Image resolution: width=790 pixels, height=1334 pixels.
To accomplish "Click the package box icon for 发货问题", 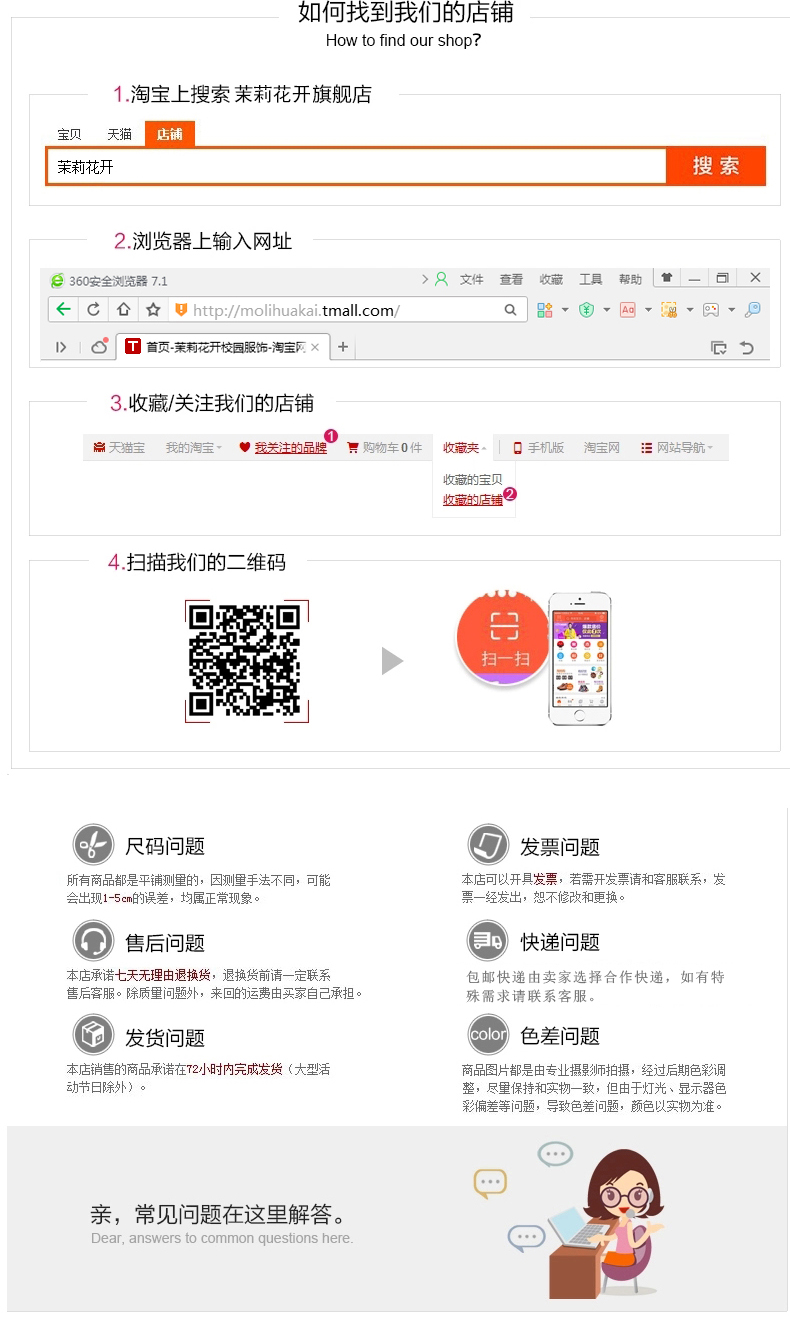I will click(93, 1035).
